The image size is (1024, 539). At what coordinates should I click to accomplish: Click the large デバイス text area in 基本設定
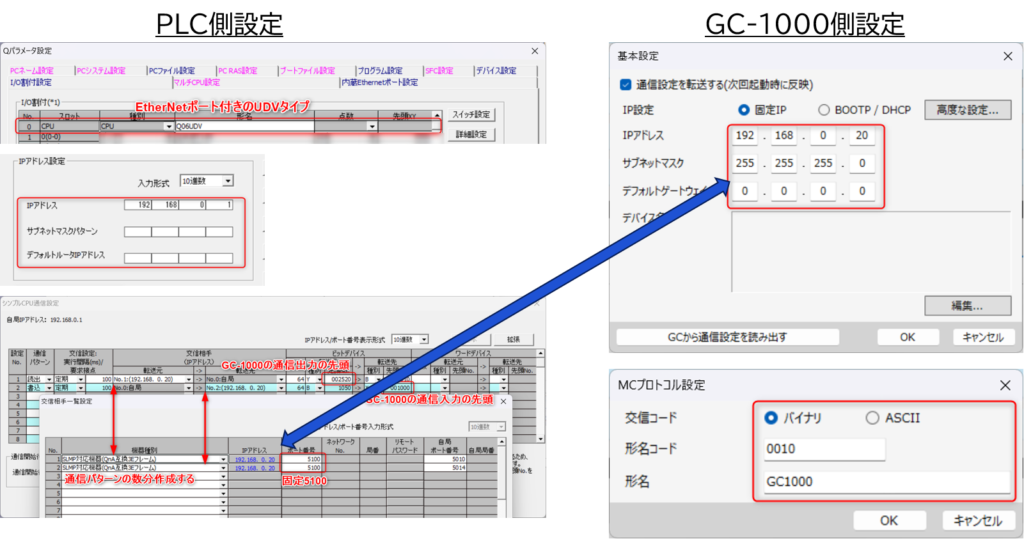pos(871,252)
